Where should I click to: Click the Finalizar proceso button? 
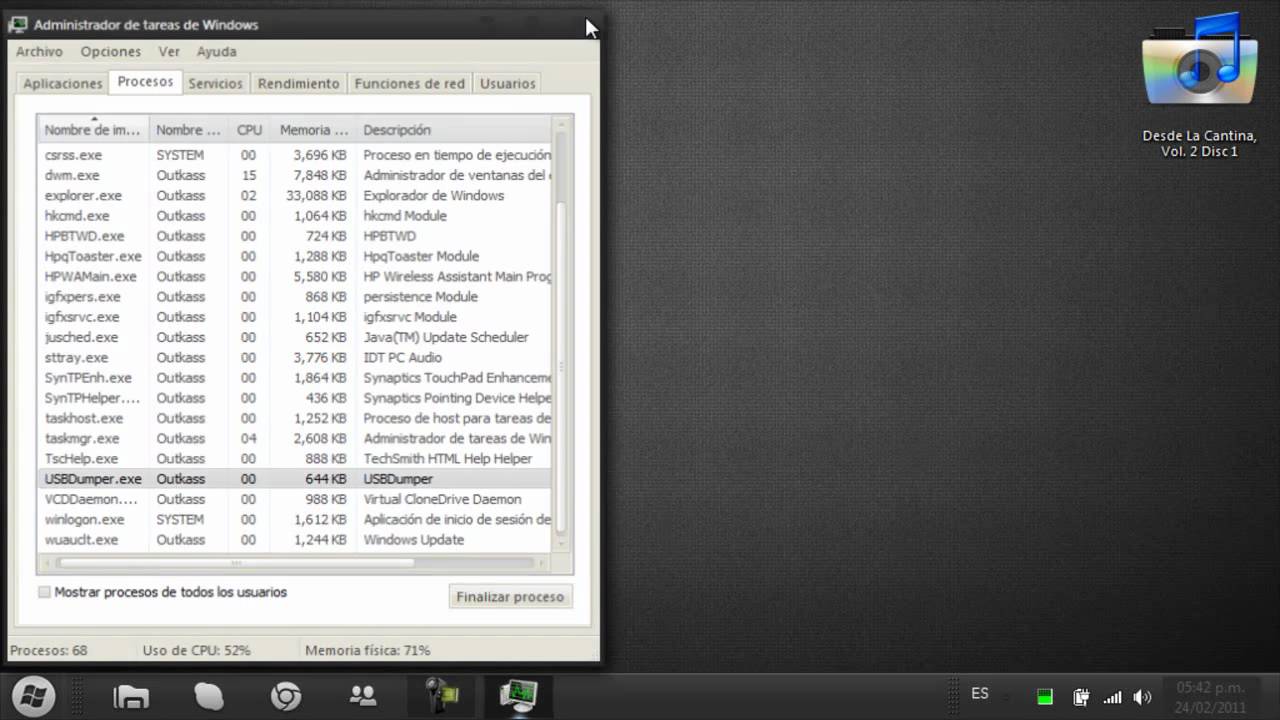pos(510,597)
